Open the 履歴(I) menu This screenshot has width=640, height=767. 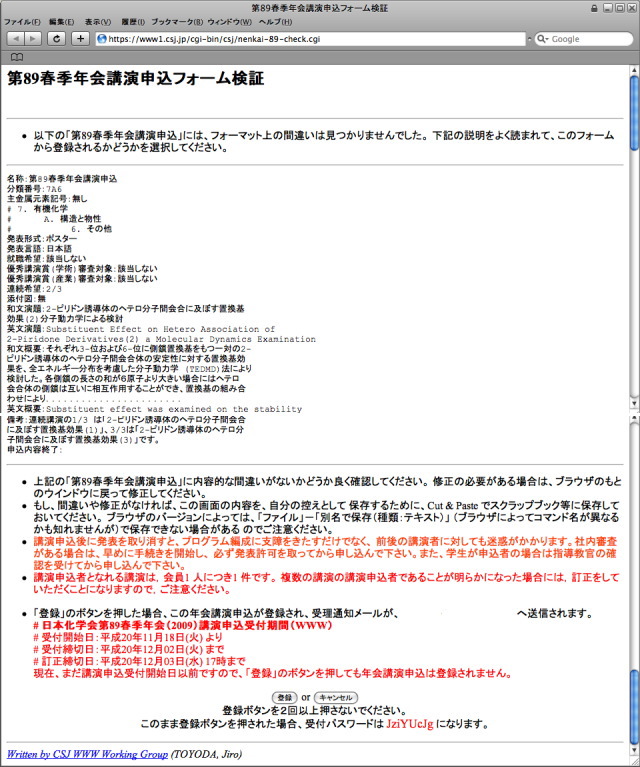coord(134,21)
